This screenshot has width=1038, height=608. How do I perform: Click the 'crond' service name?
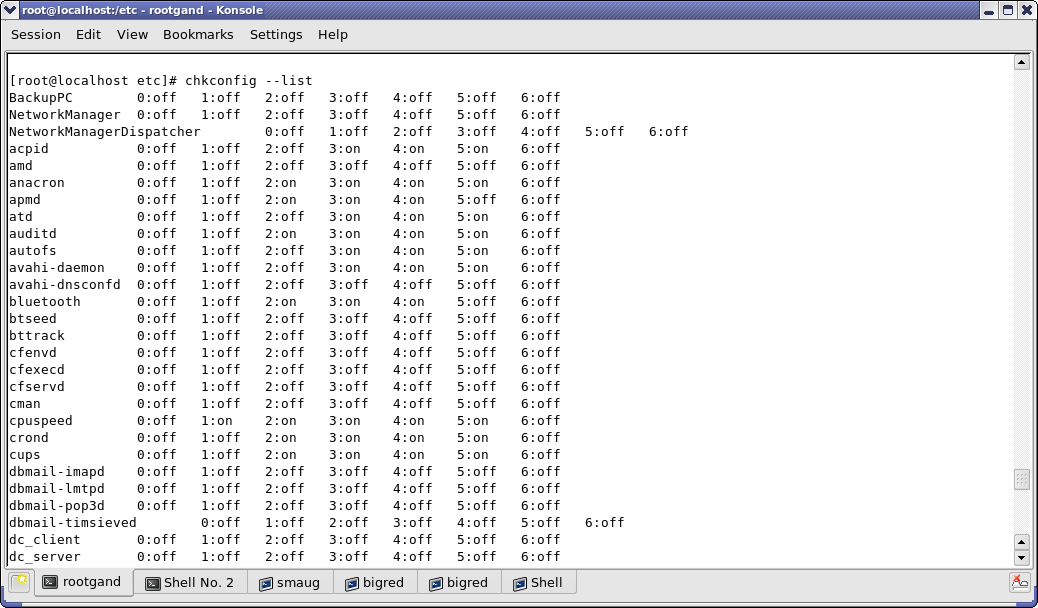(x=28, y=438)
